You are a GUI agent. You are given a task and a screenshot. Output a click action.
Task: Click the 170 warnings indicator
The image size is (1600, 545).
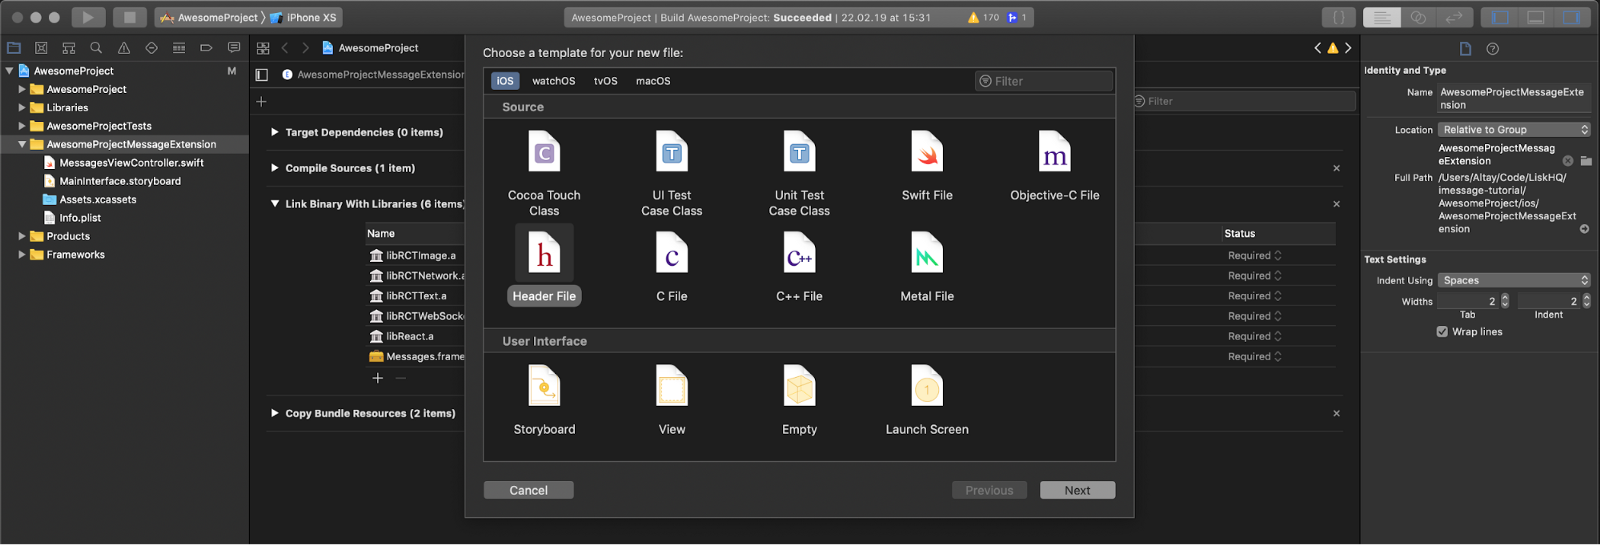(983, 17)
